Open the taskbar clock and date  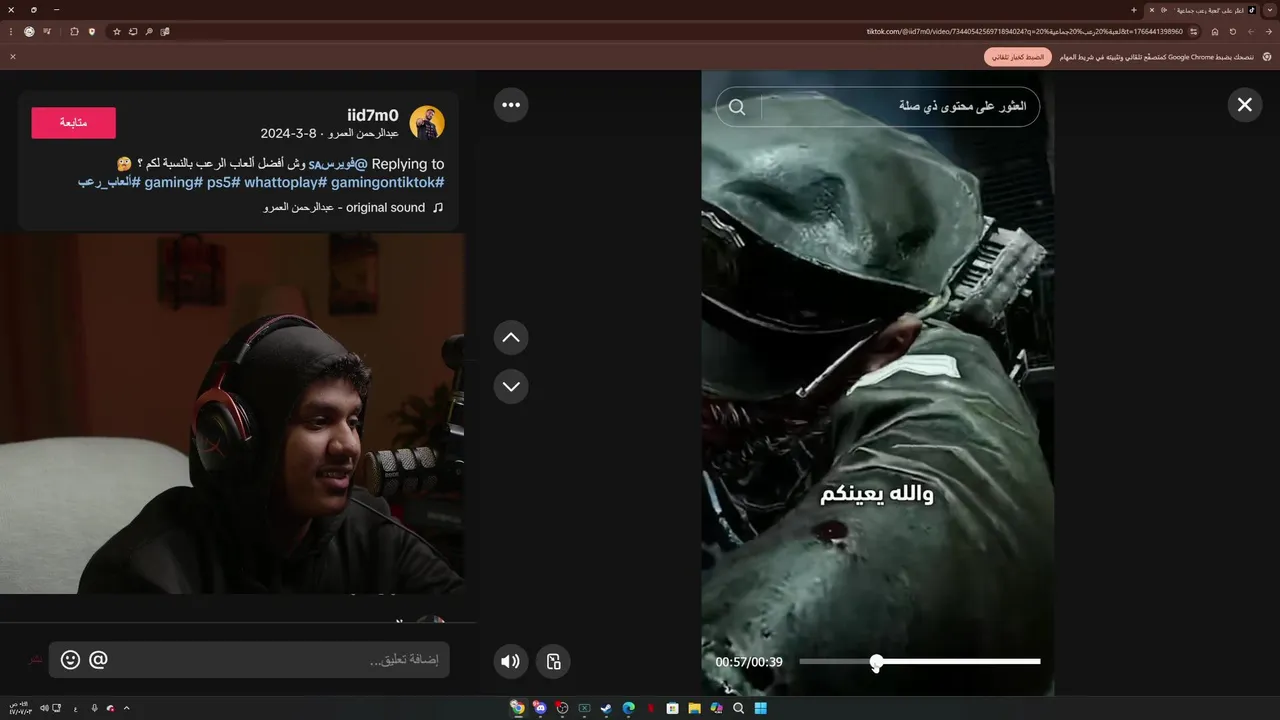pos(23,708)
